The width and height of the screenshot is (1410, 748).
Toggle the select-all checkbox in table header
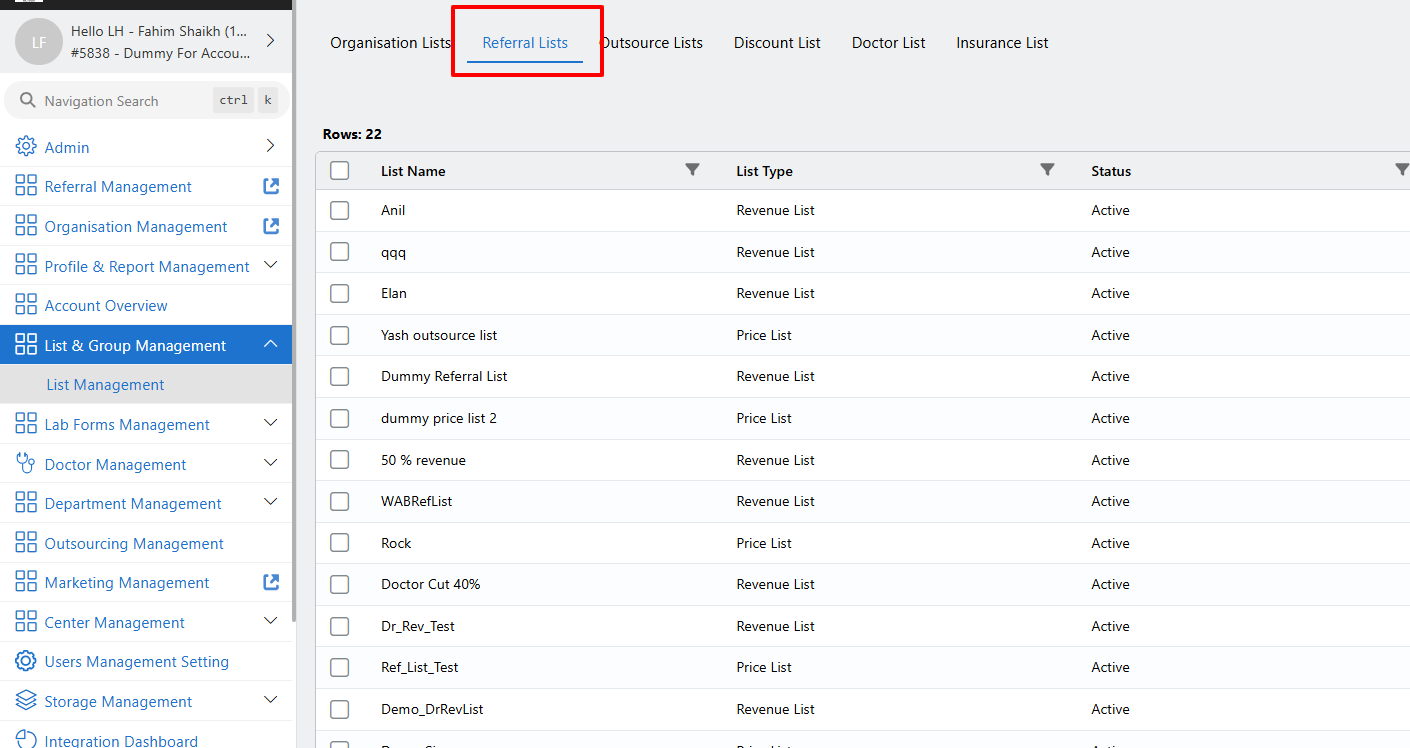340,171
